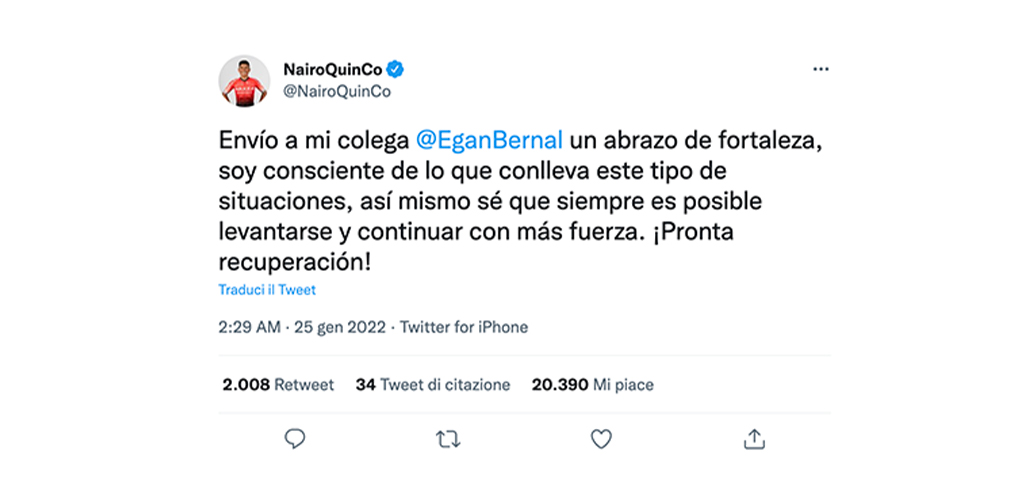Open the share tweet icon
Image resolution: width=1009 pixels, height=500 pixels.
(755, 438)
